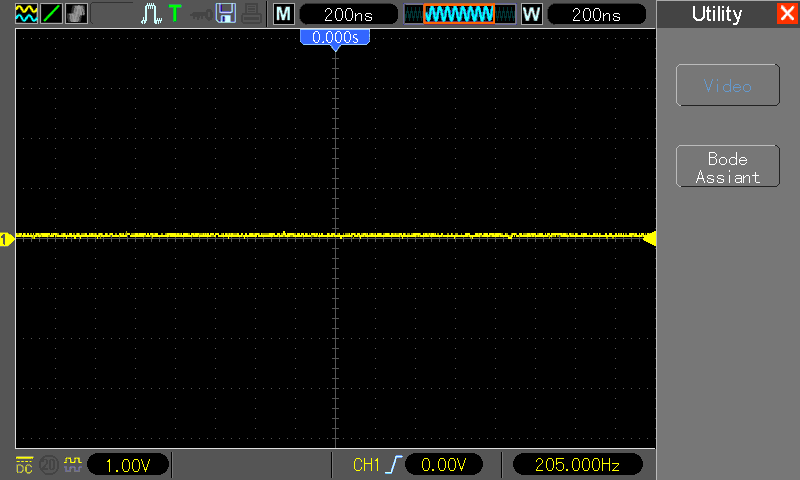The width and height of the screenshot is (800, 480).
Task: Click the greyed-out Video button
Action: [x=728, y=85]
